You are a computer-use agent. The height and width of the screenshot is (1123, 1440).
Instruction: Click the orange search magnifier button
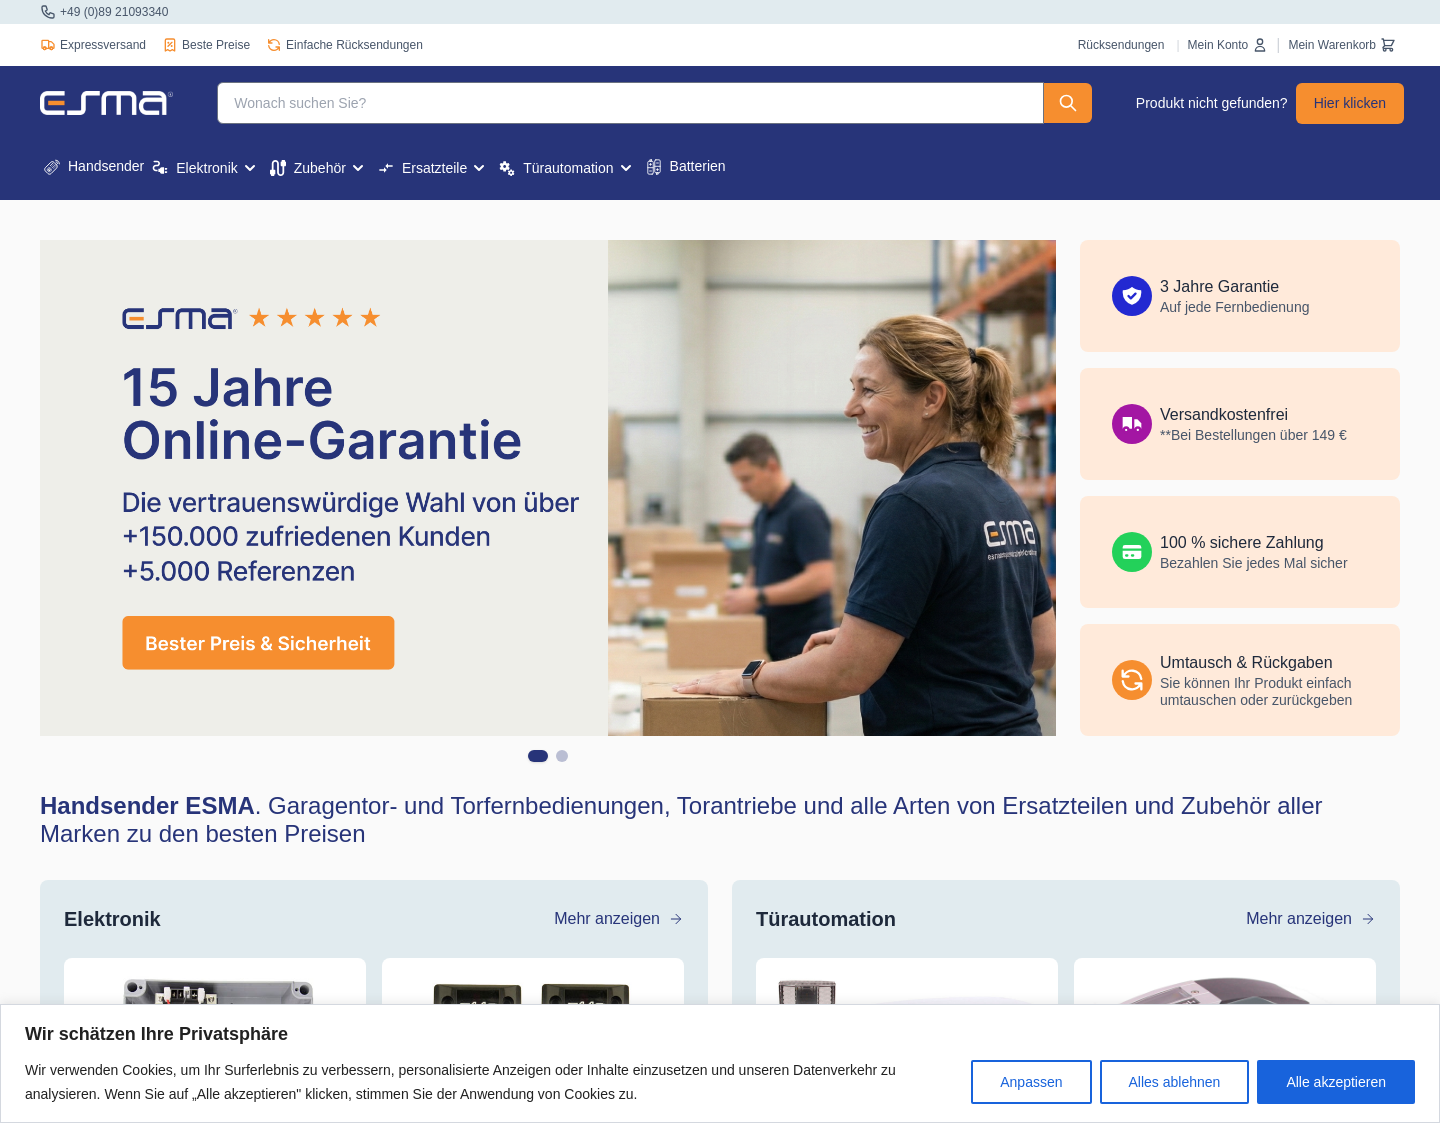(x=1068, y=103)
